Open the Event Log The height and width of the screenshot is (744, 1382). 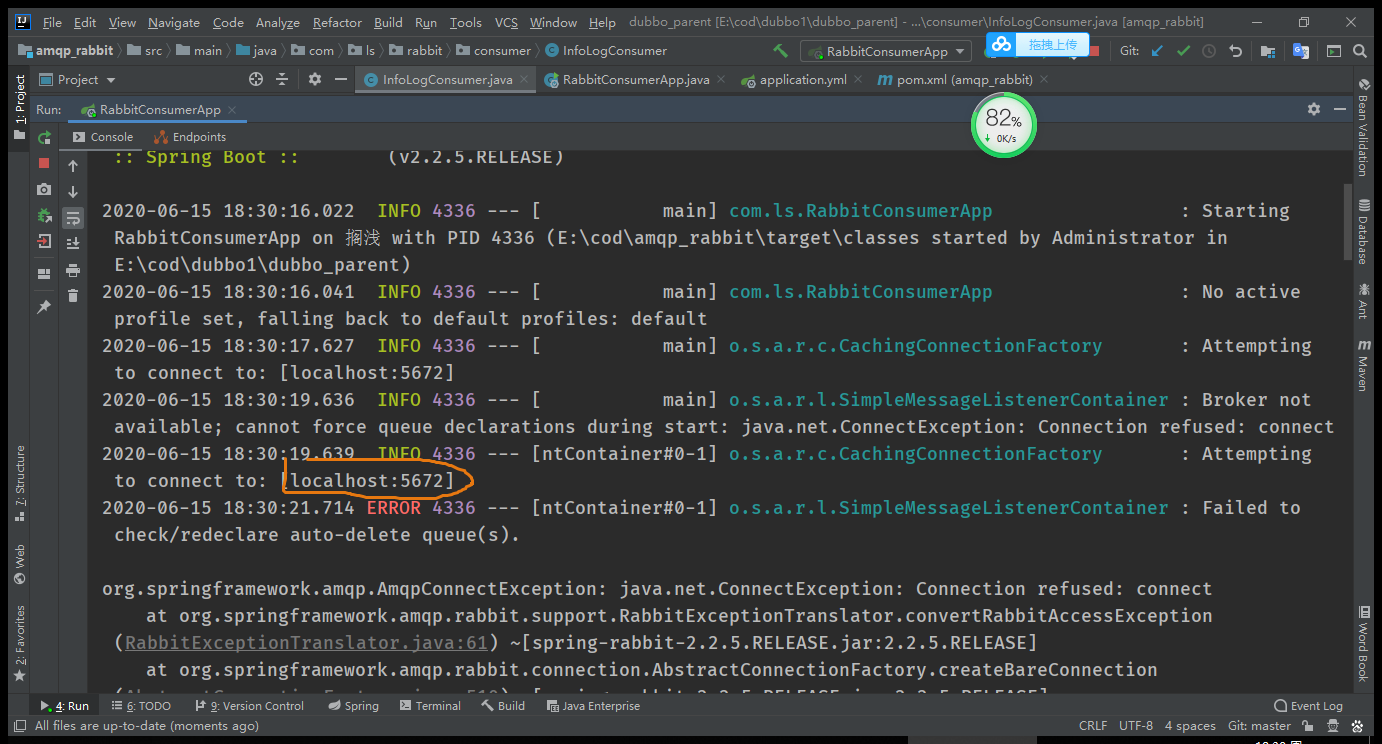1308,706
